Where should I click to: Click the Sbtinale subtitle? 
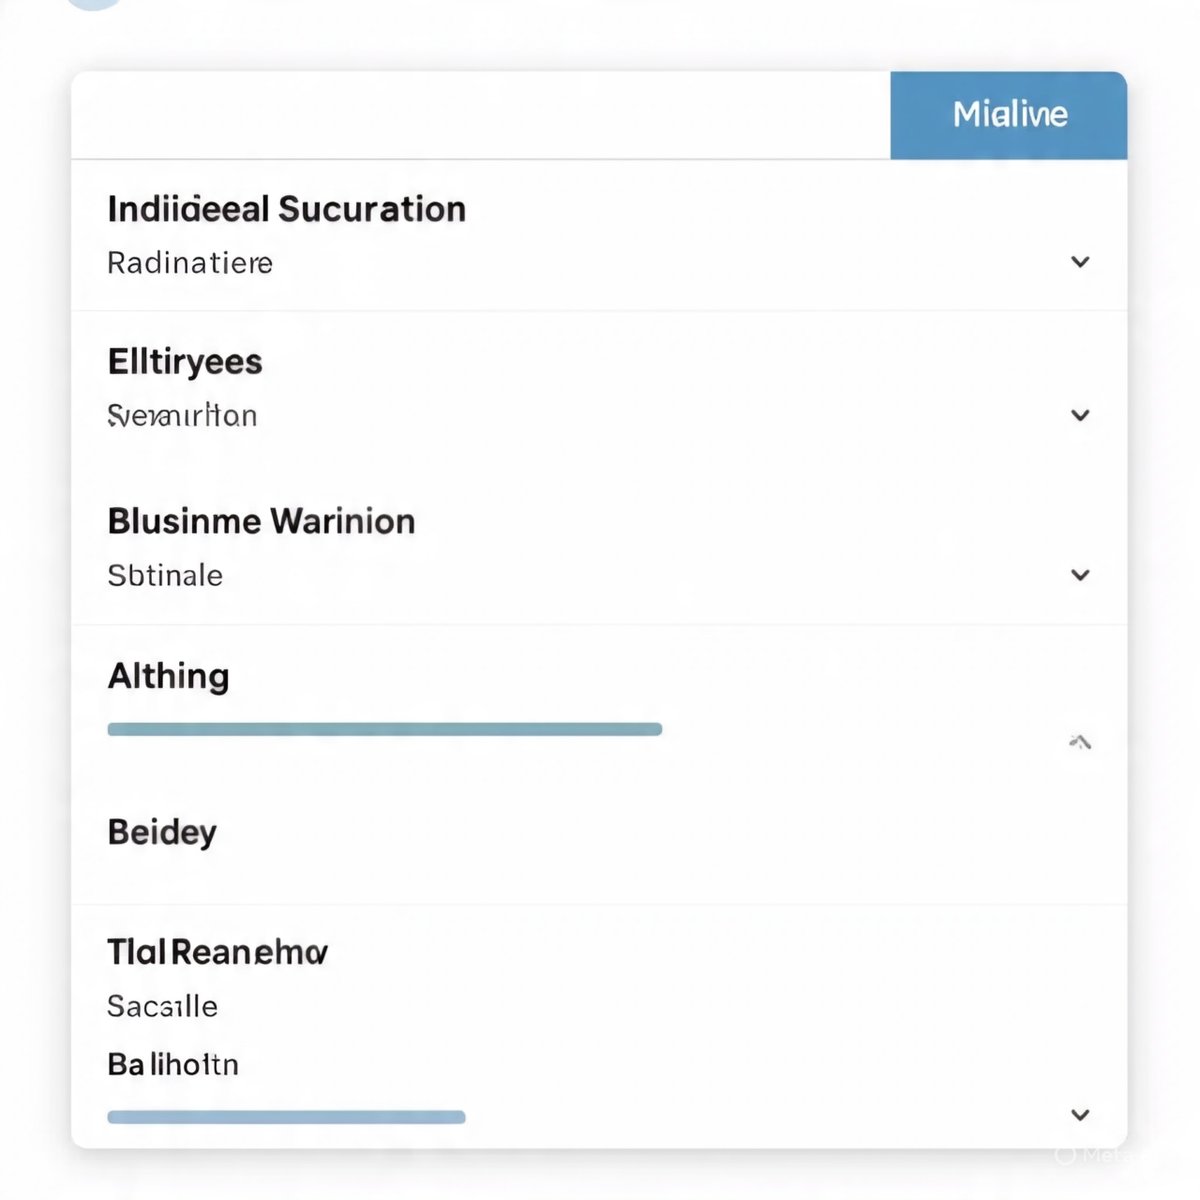pyautogui.click(x=165, y=575)
